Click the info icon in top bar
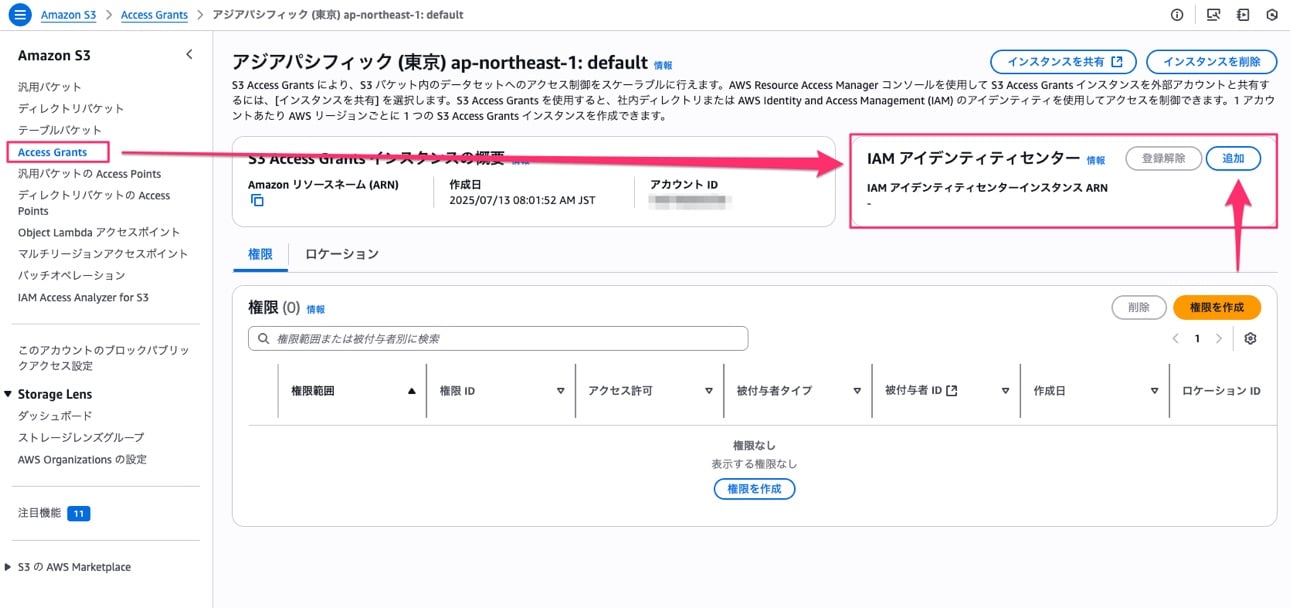Image resolution: width=1290 pixels, height=608 pixels. [1177, 15]
